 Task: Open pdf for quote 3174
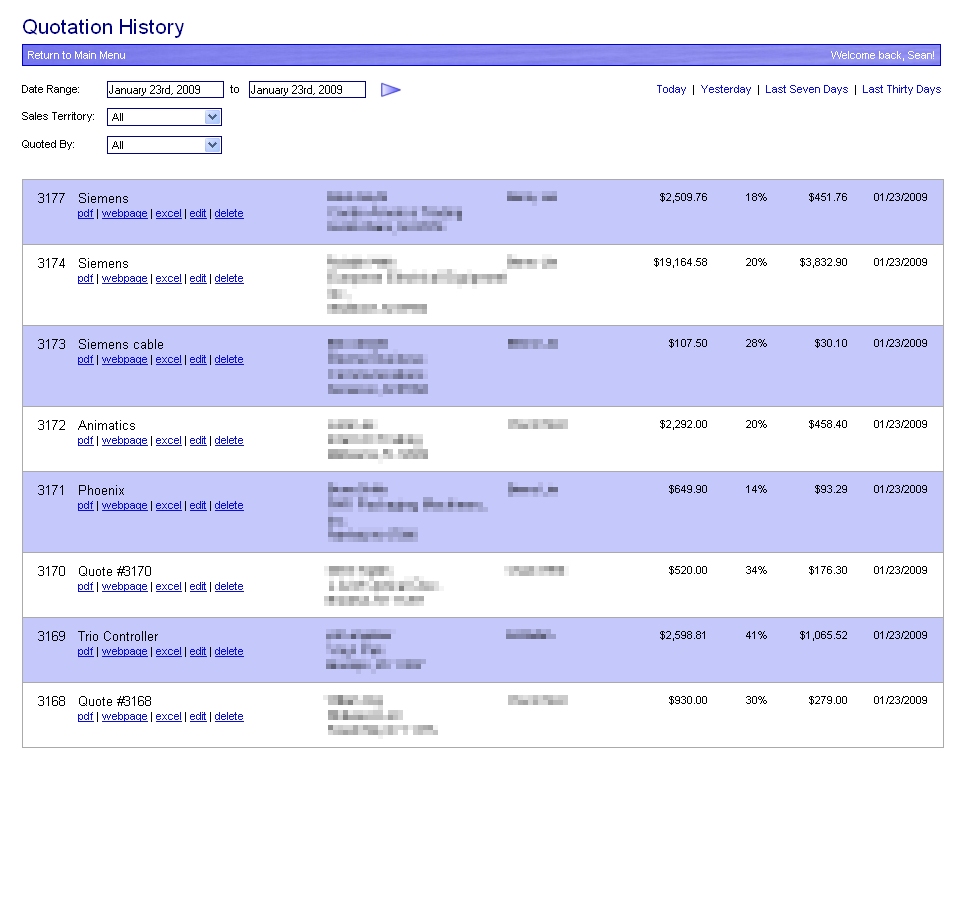[x=85, y=279]
